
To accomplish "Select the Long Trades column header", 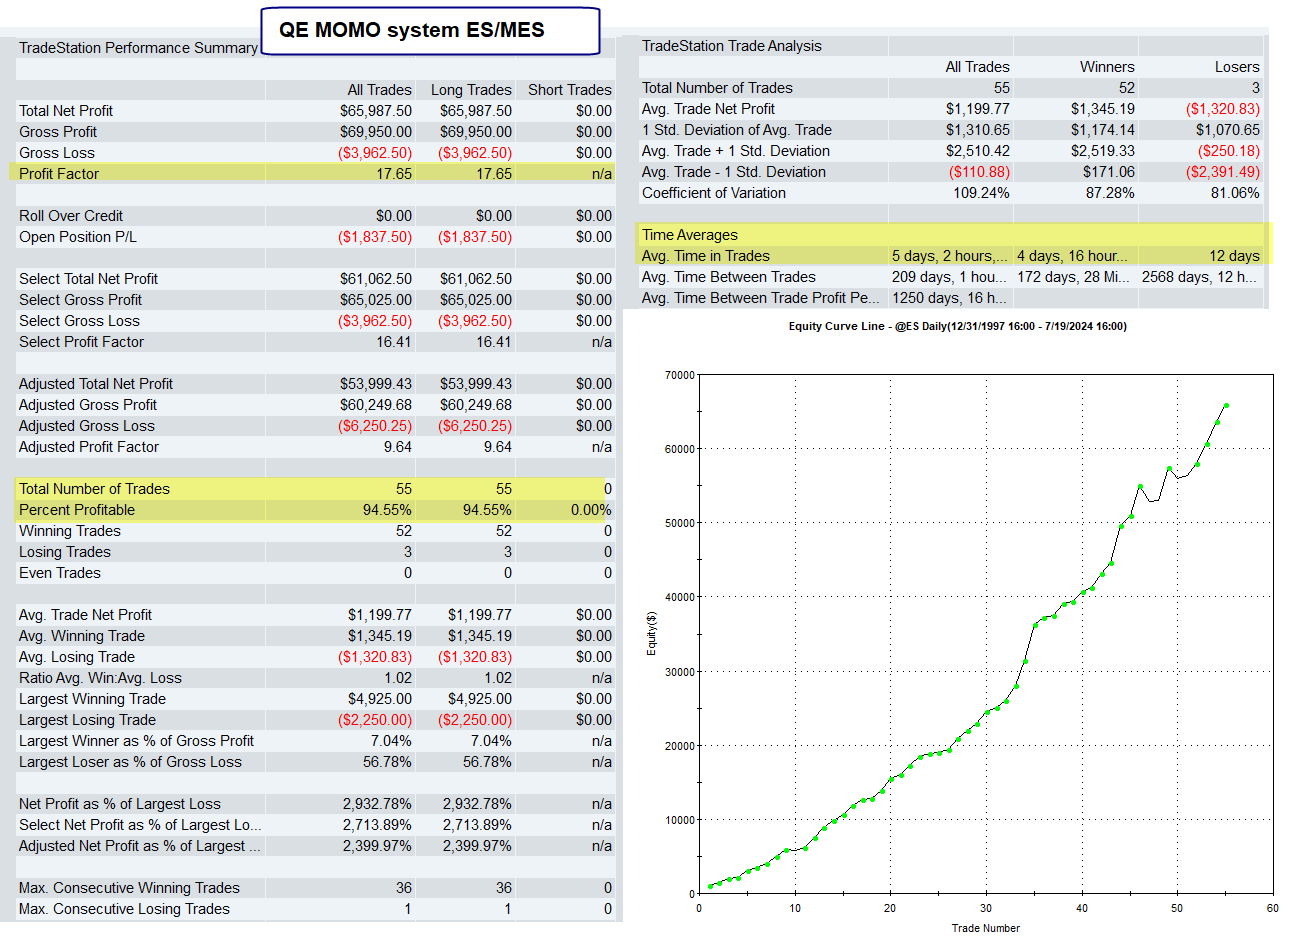I will coord(470,90).
